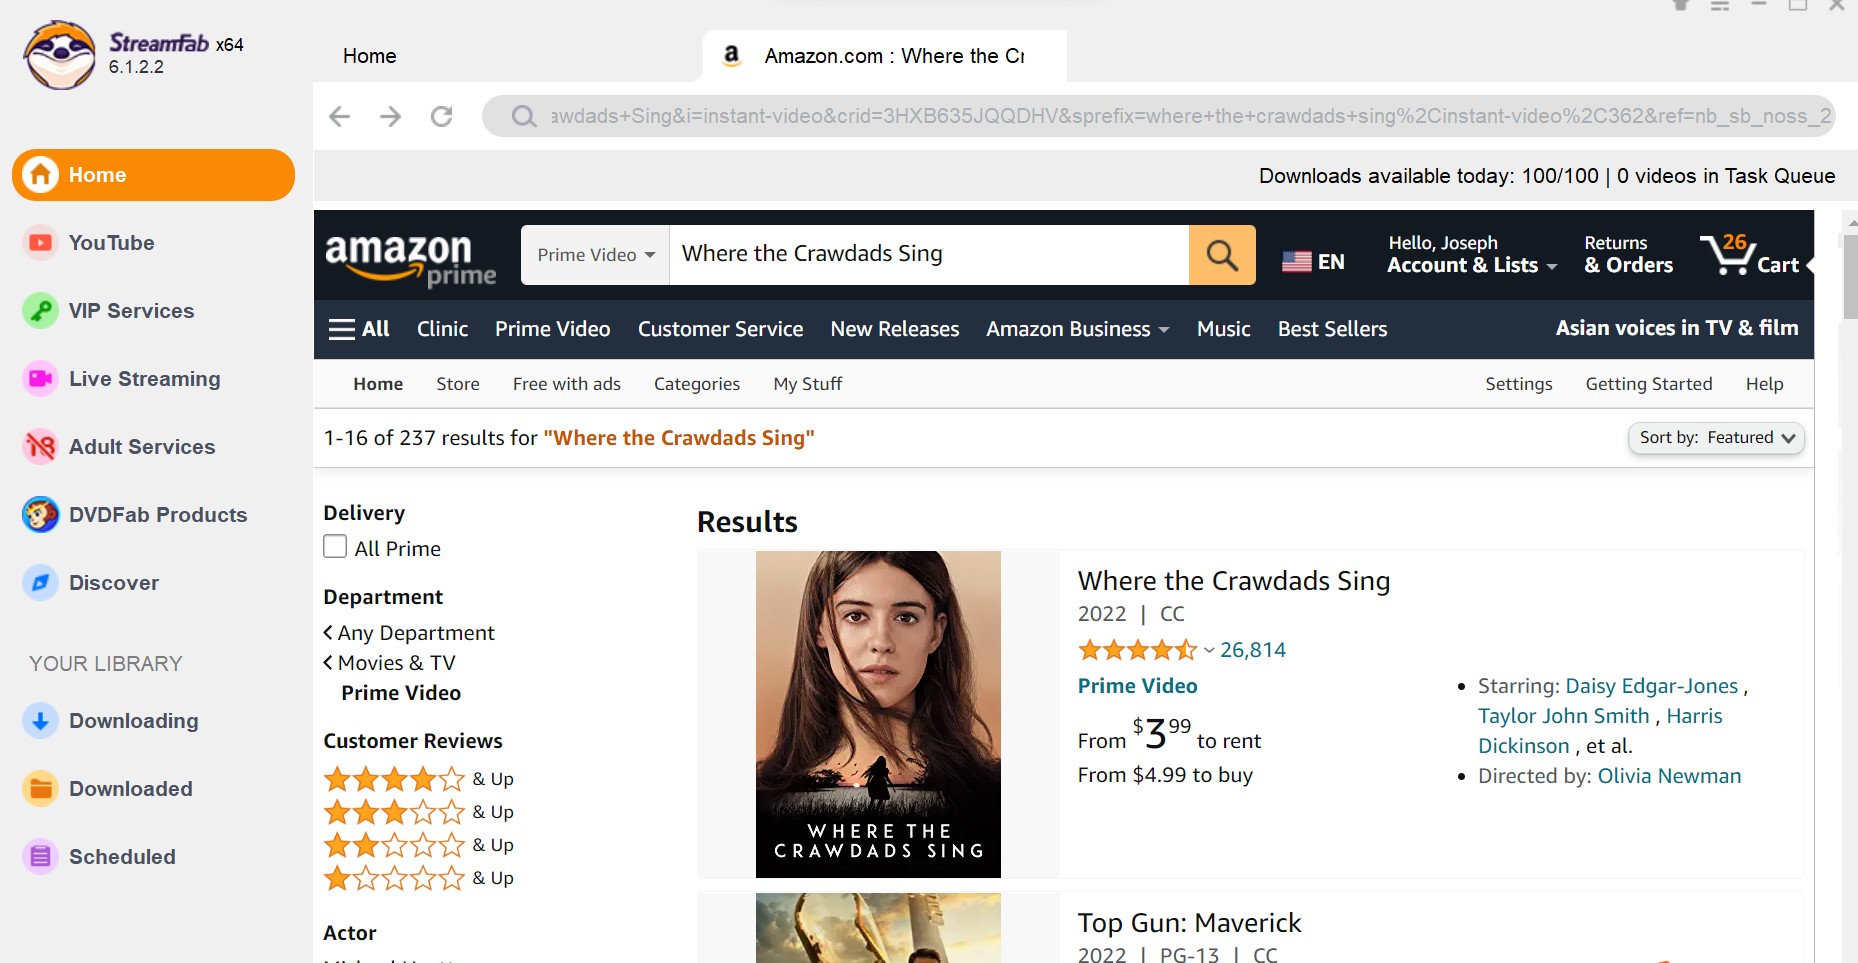Open the 26,814 ratings link
The width and height of the screenshot is (1858, 963).
point(1253,650)
